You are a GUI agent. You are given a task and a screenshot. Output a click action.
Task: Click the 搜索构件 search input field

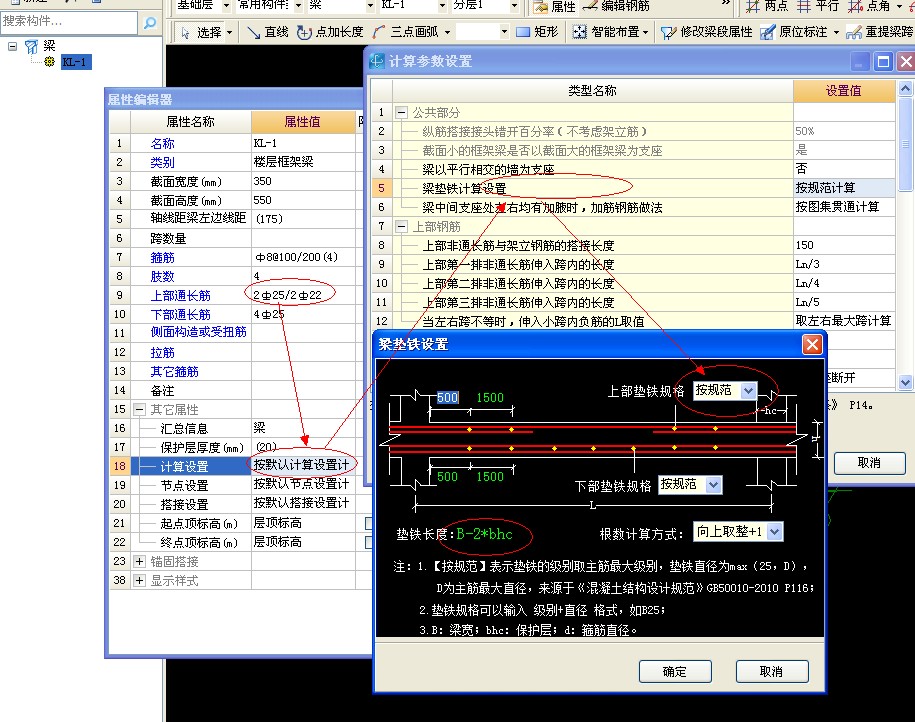click(x=69, y=22)
